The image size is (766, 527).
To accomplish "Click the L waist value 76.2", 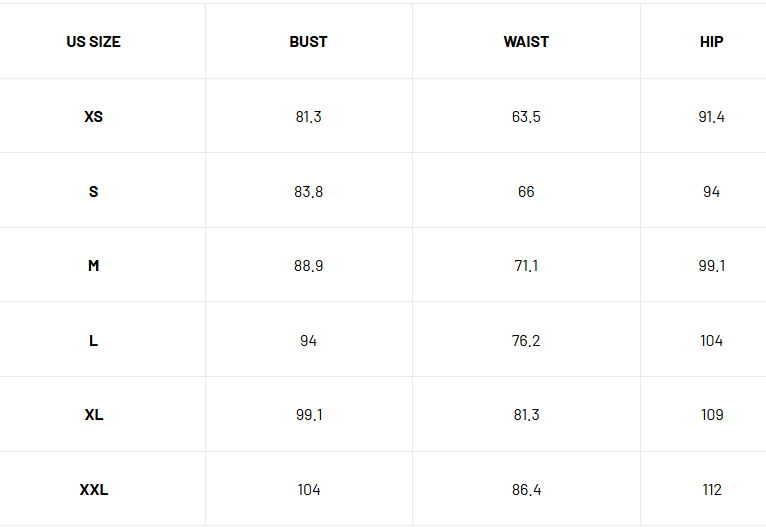I will point(526,340).
